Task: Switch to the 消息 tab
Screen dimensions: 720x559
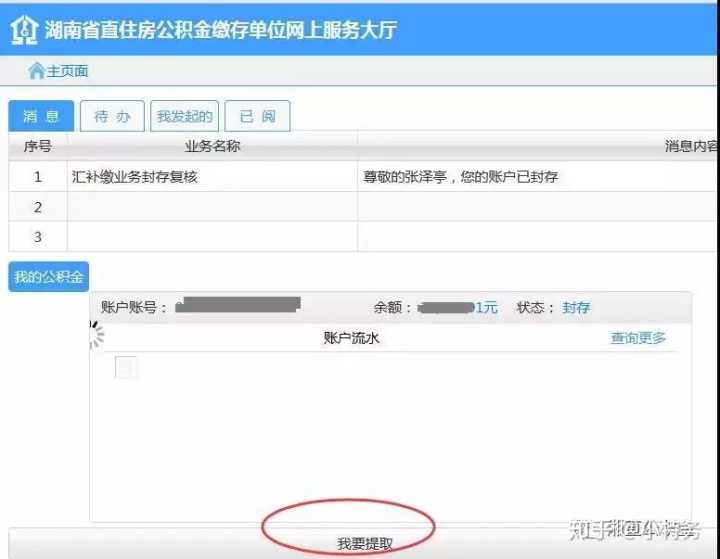Action: (41, 116)
